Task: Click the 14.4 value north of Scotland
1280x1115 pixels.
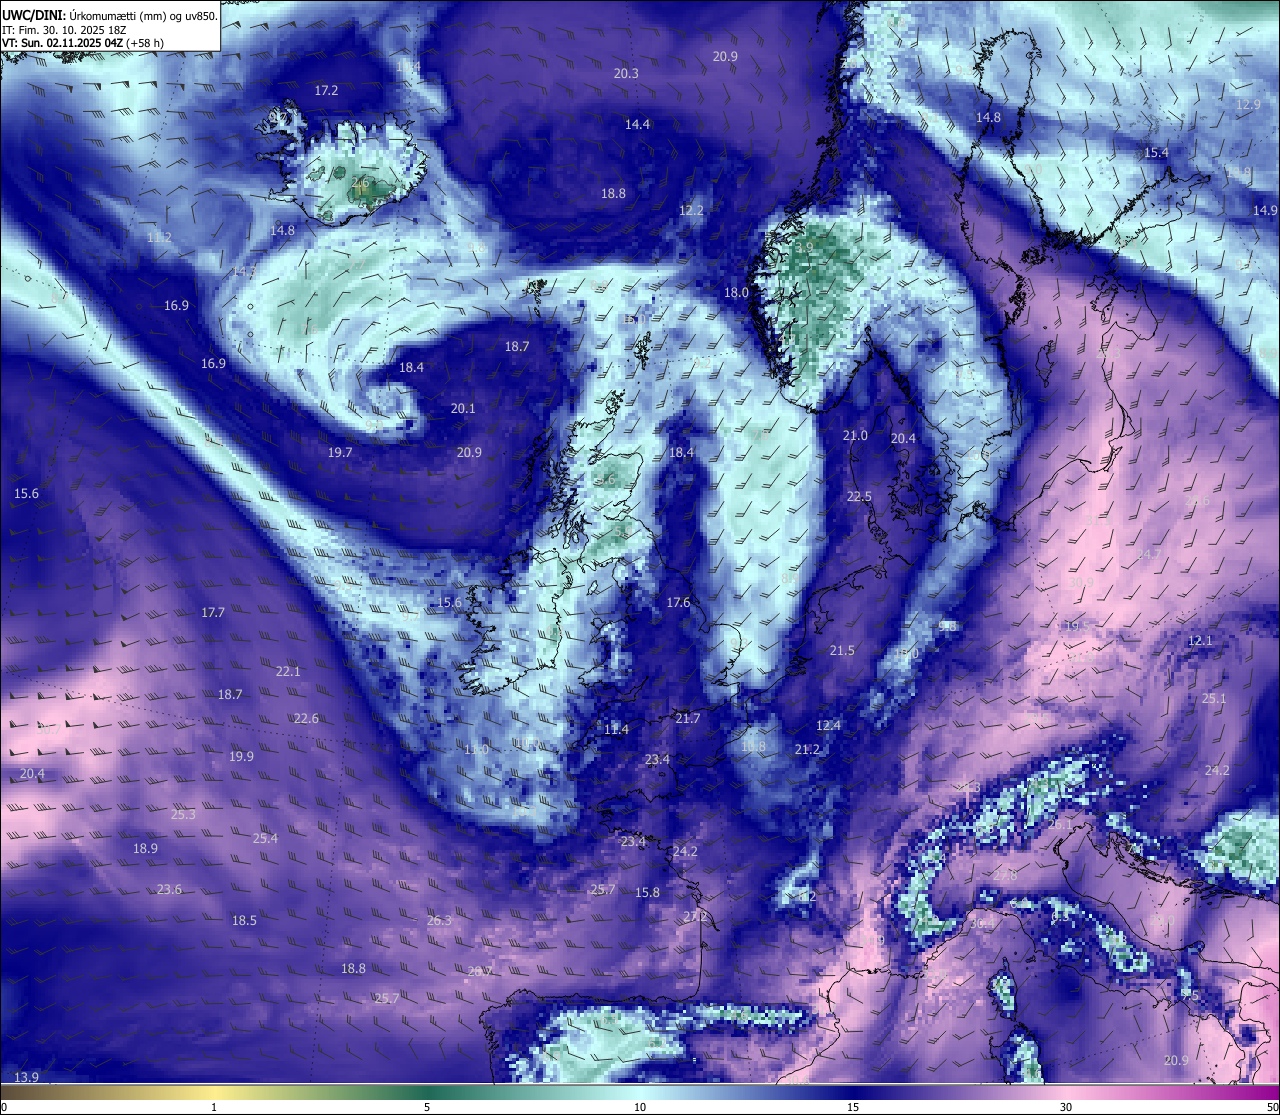Action: click(x=637, y=124)
